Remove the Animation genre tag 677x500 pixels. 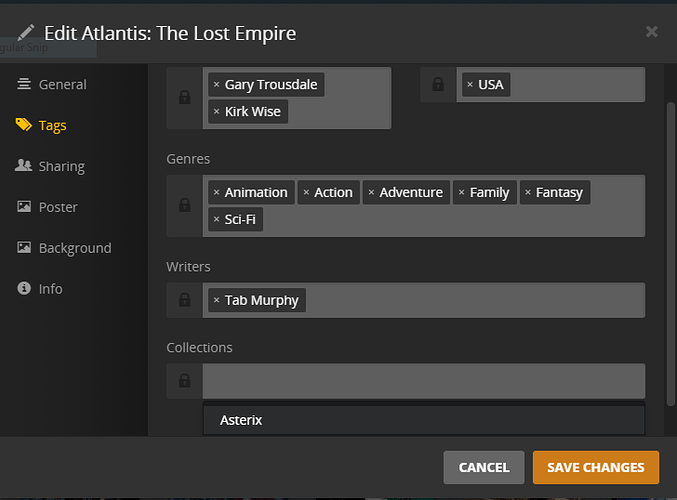click(x=216, y=193)
